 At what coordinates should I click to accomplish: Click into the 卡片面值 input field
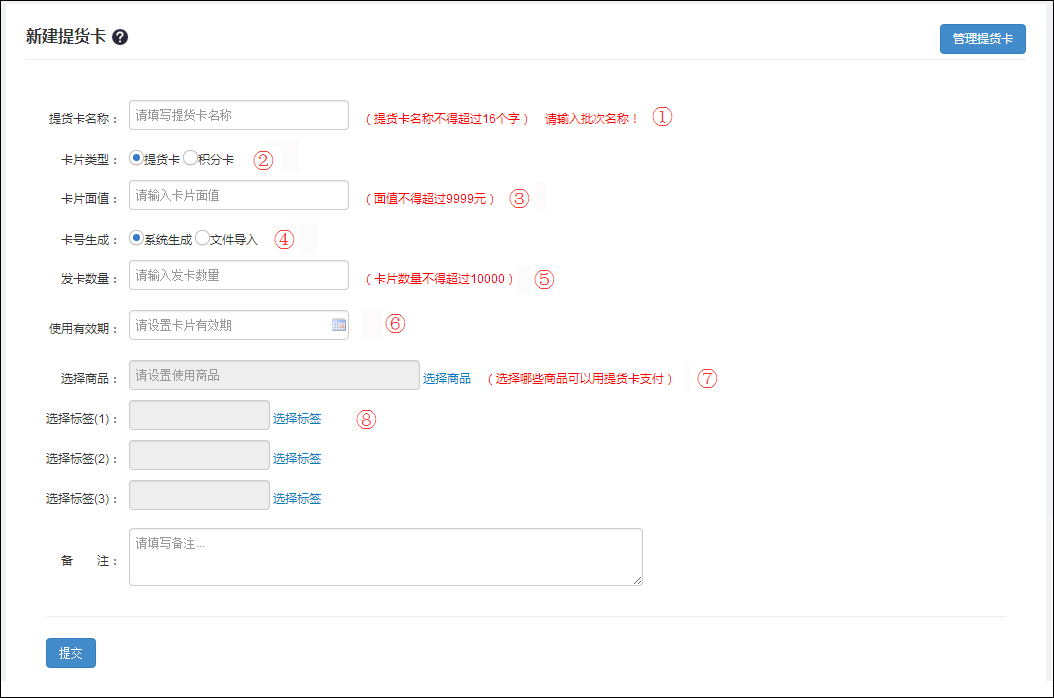[238, 196]
